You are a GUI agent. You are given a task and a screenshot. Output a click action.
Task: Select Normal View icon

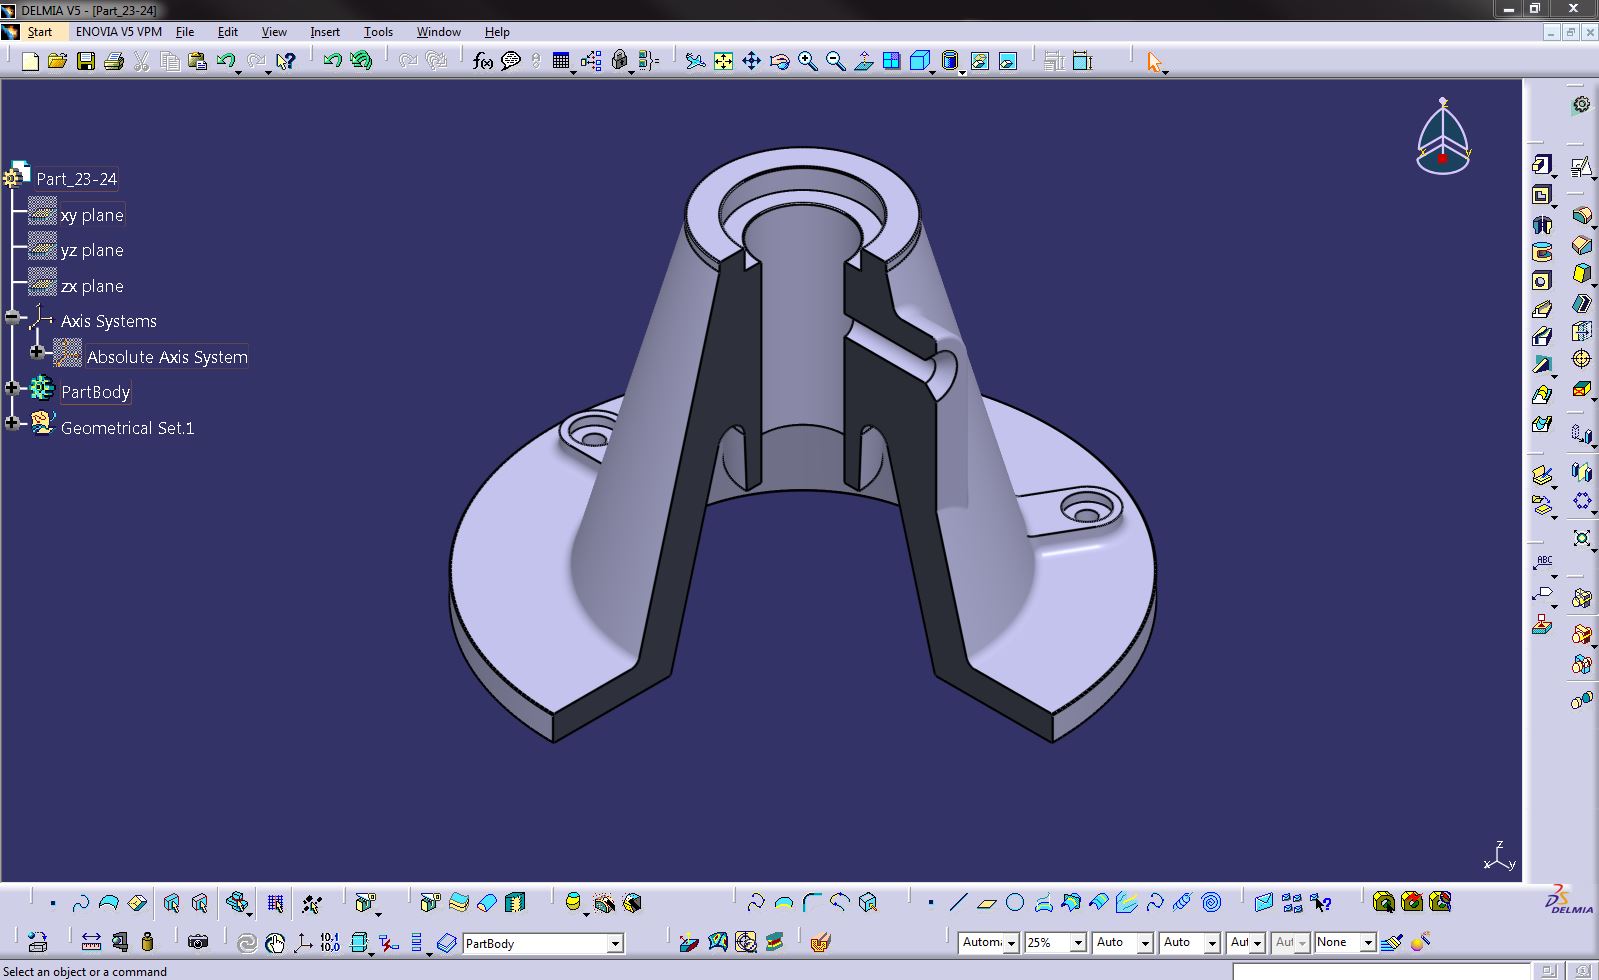click(863, 62)
